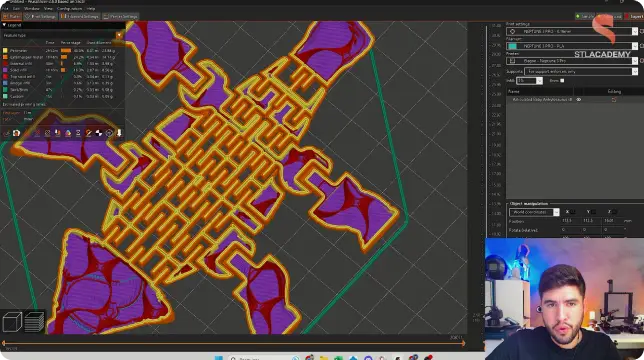
Task: Collapse the Legend panel
Action: [4, 25]
